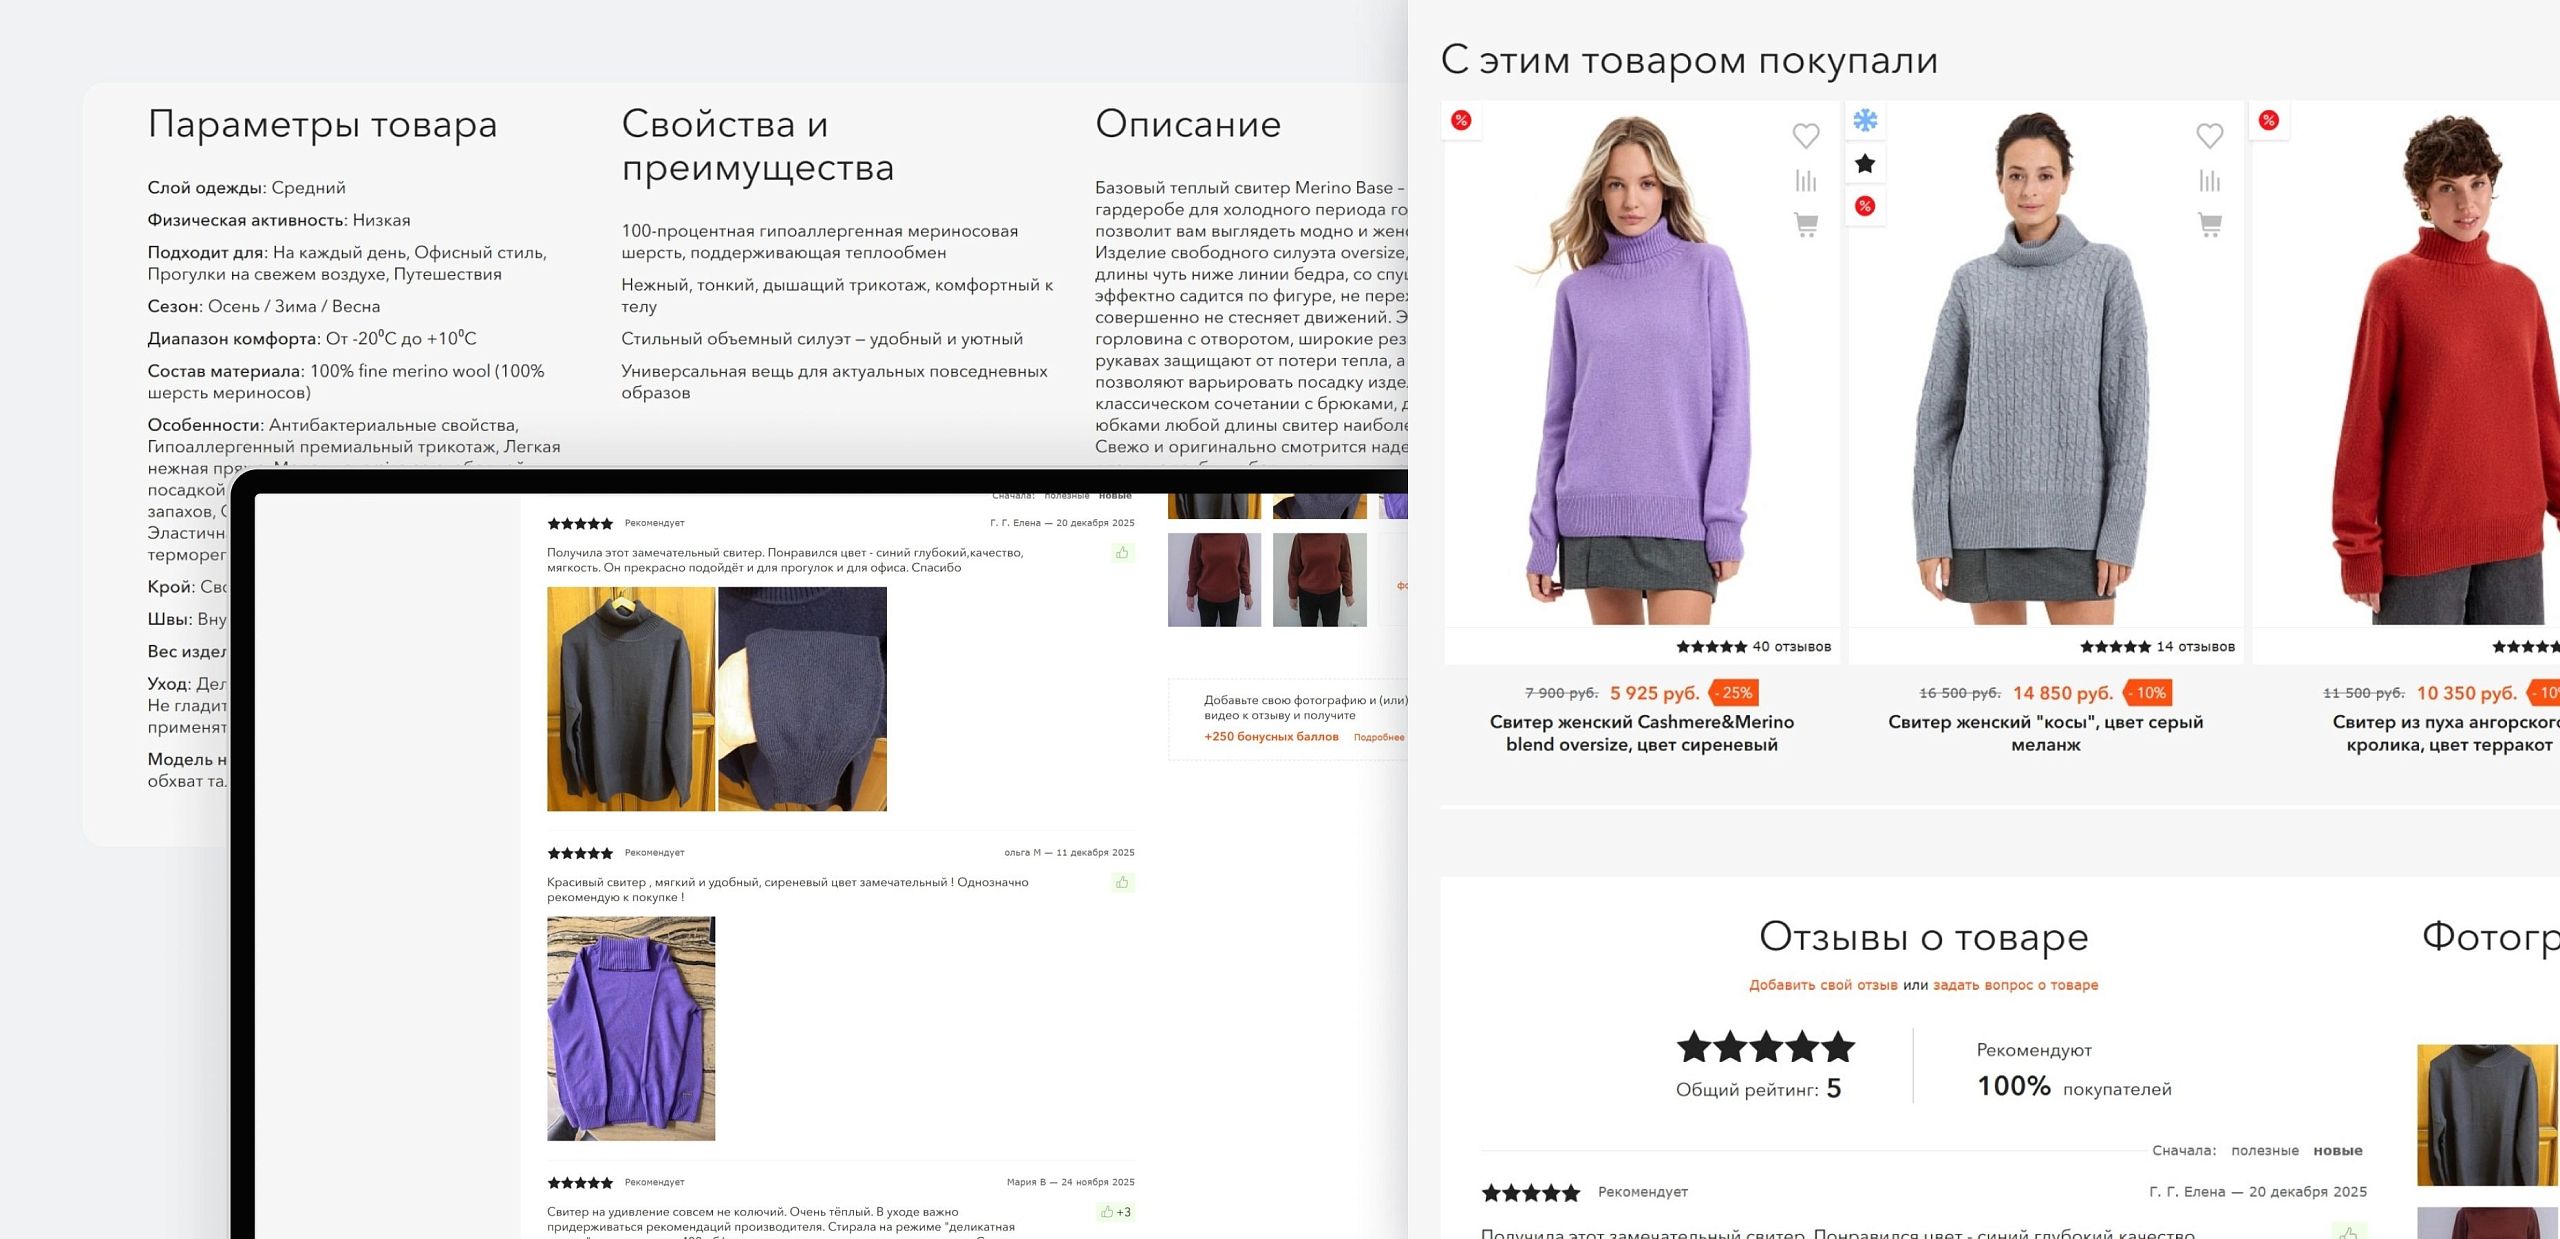Click the heart icon on the gray cable-knit sweater

click(x=2209, y=135)
